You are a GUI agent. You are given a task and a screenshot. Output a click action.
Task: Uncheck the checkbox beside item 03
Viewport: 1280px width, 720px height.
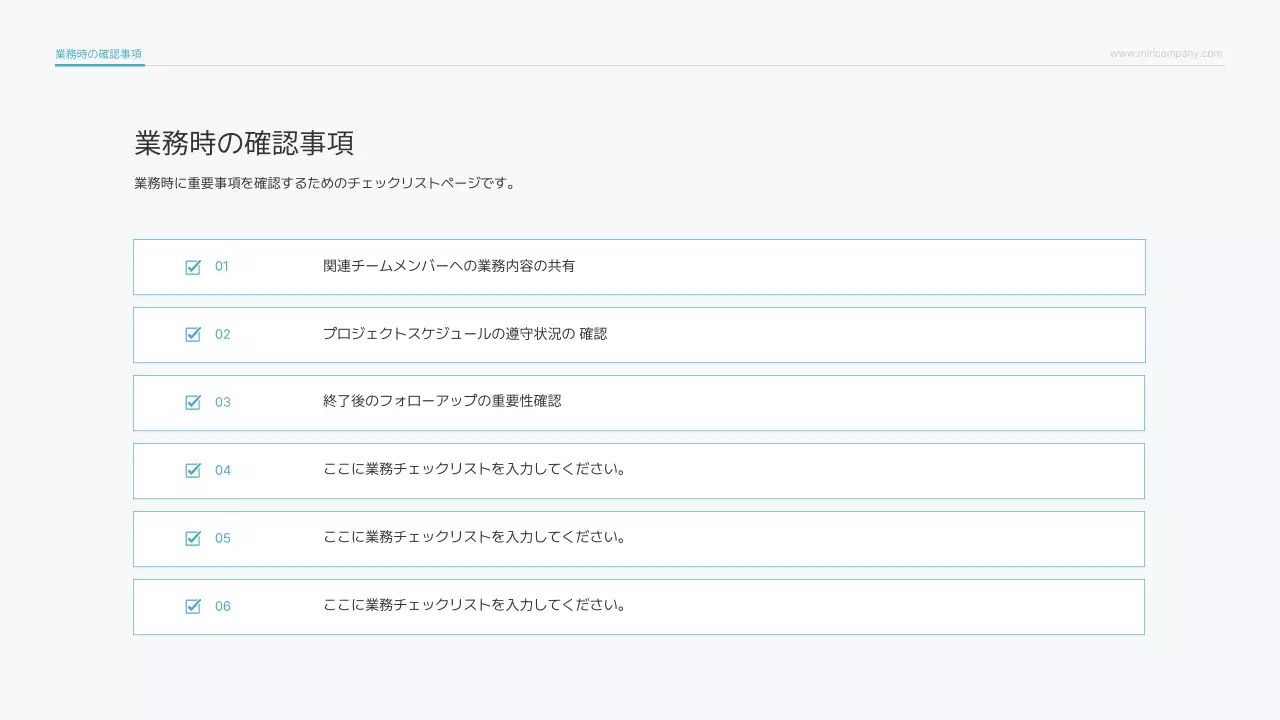[193, 402]
